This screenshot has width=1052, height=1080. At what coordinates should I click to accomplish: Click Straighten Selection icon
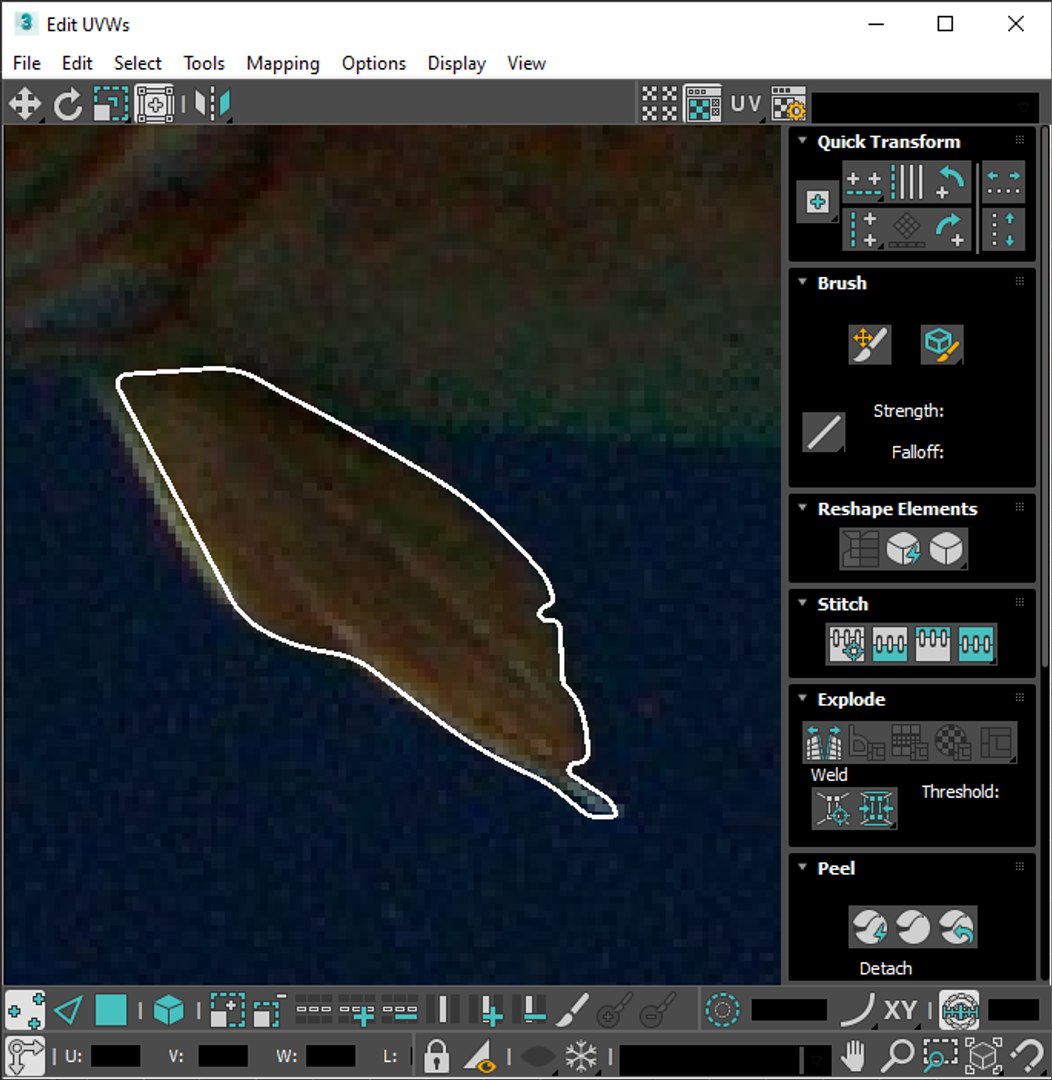click(860, 549)
